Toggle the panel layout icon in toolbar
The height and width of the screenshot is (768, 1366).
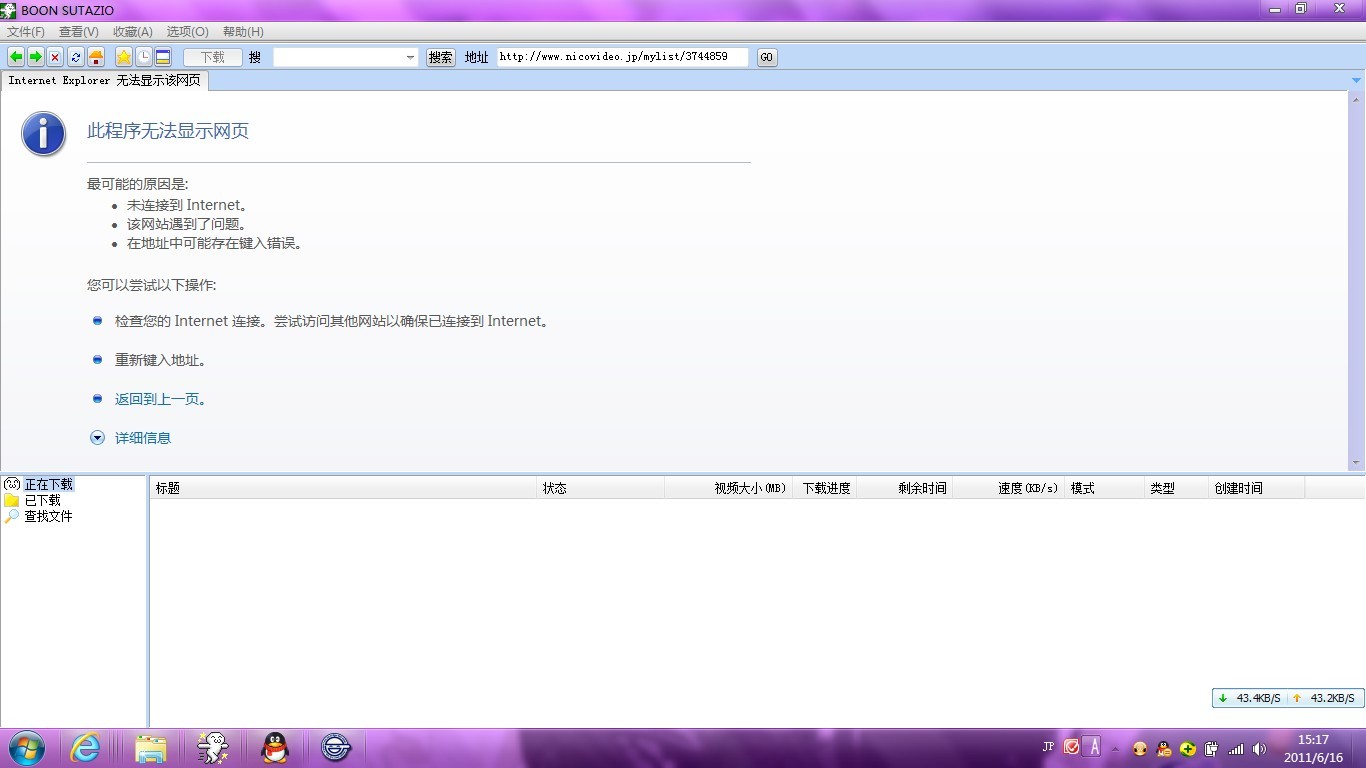click(x=163, y=57)
